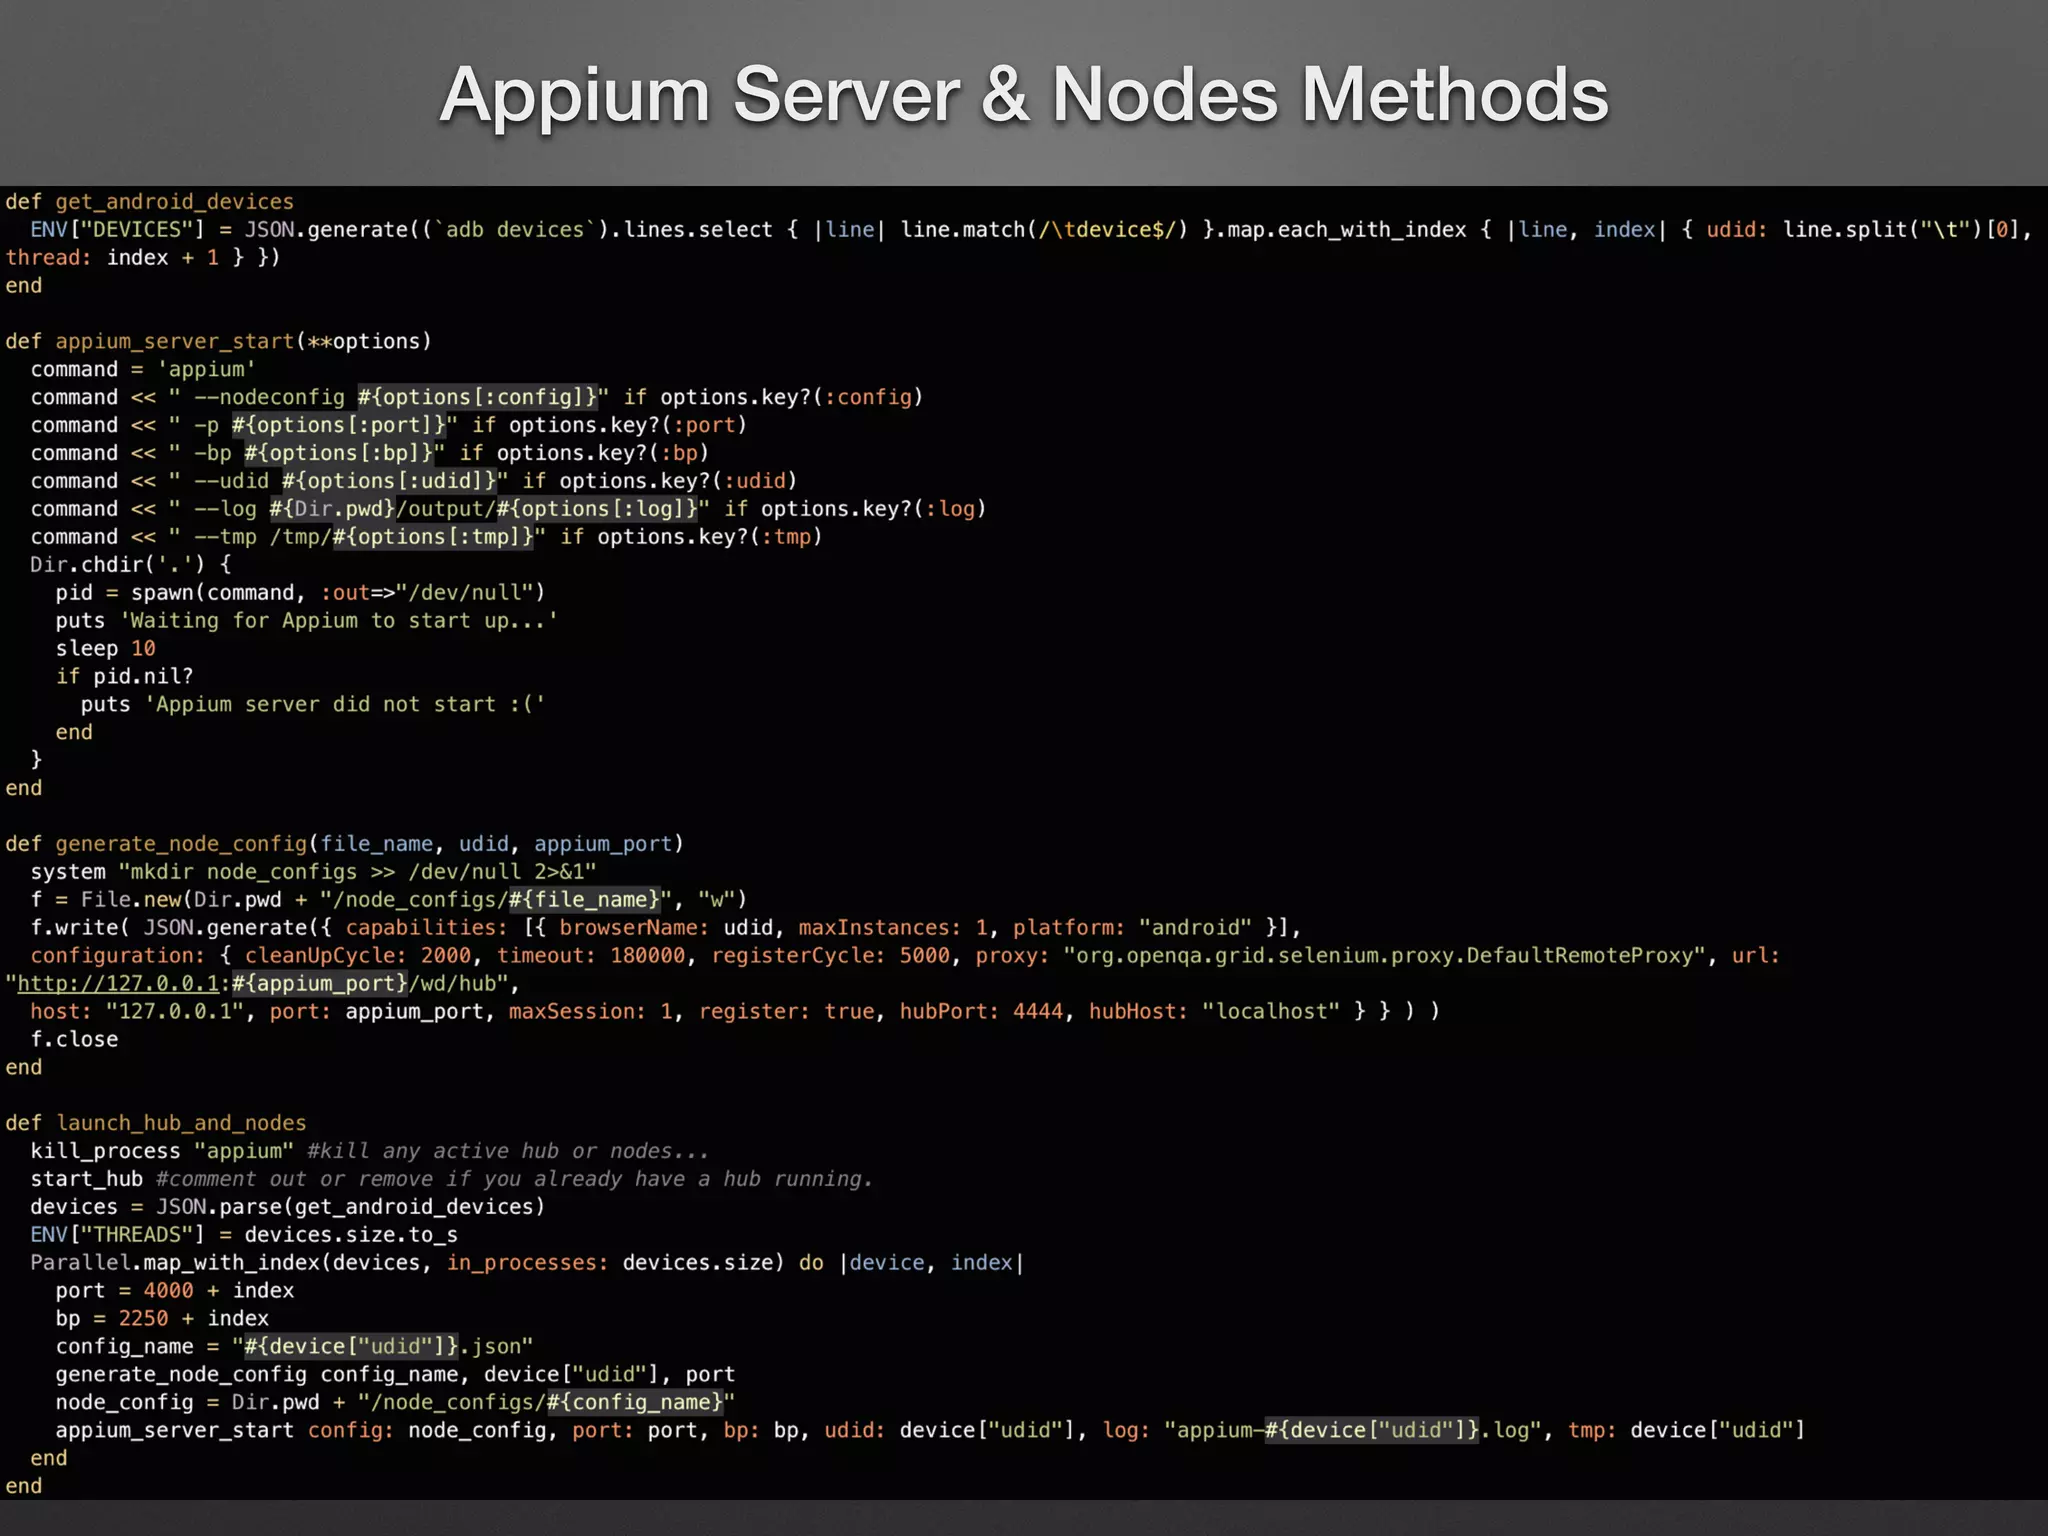Click the 'f = File.new' line

click(x=389, y=900)
